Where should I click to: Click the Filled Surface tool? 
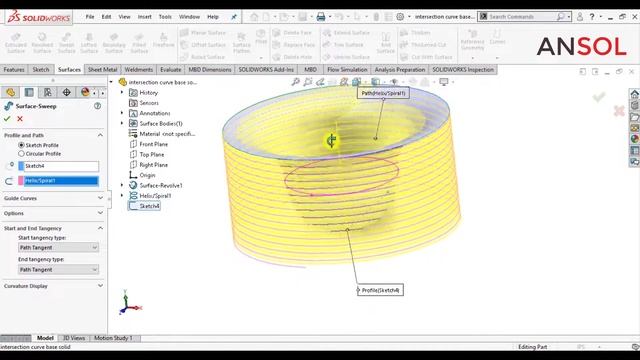[x=139, y=42]
